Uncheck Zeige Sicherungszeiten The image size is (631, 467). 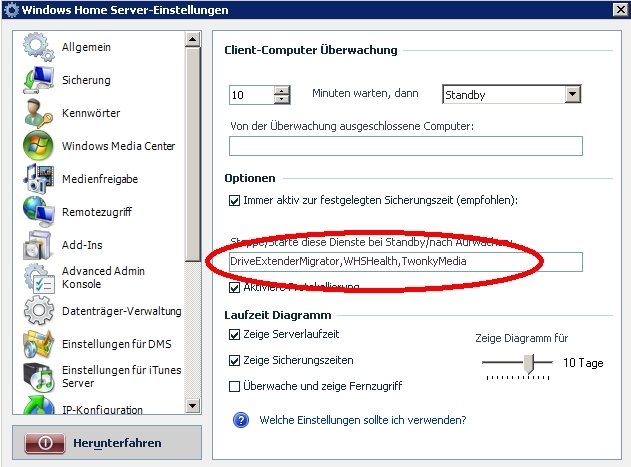(234, 360)
